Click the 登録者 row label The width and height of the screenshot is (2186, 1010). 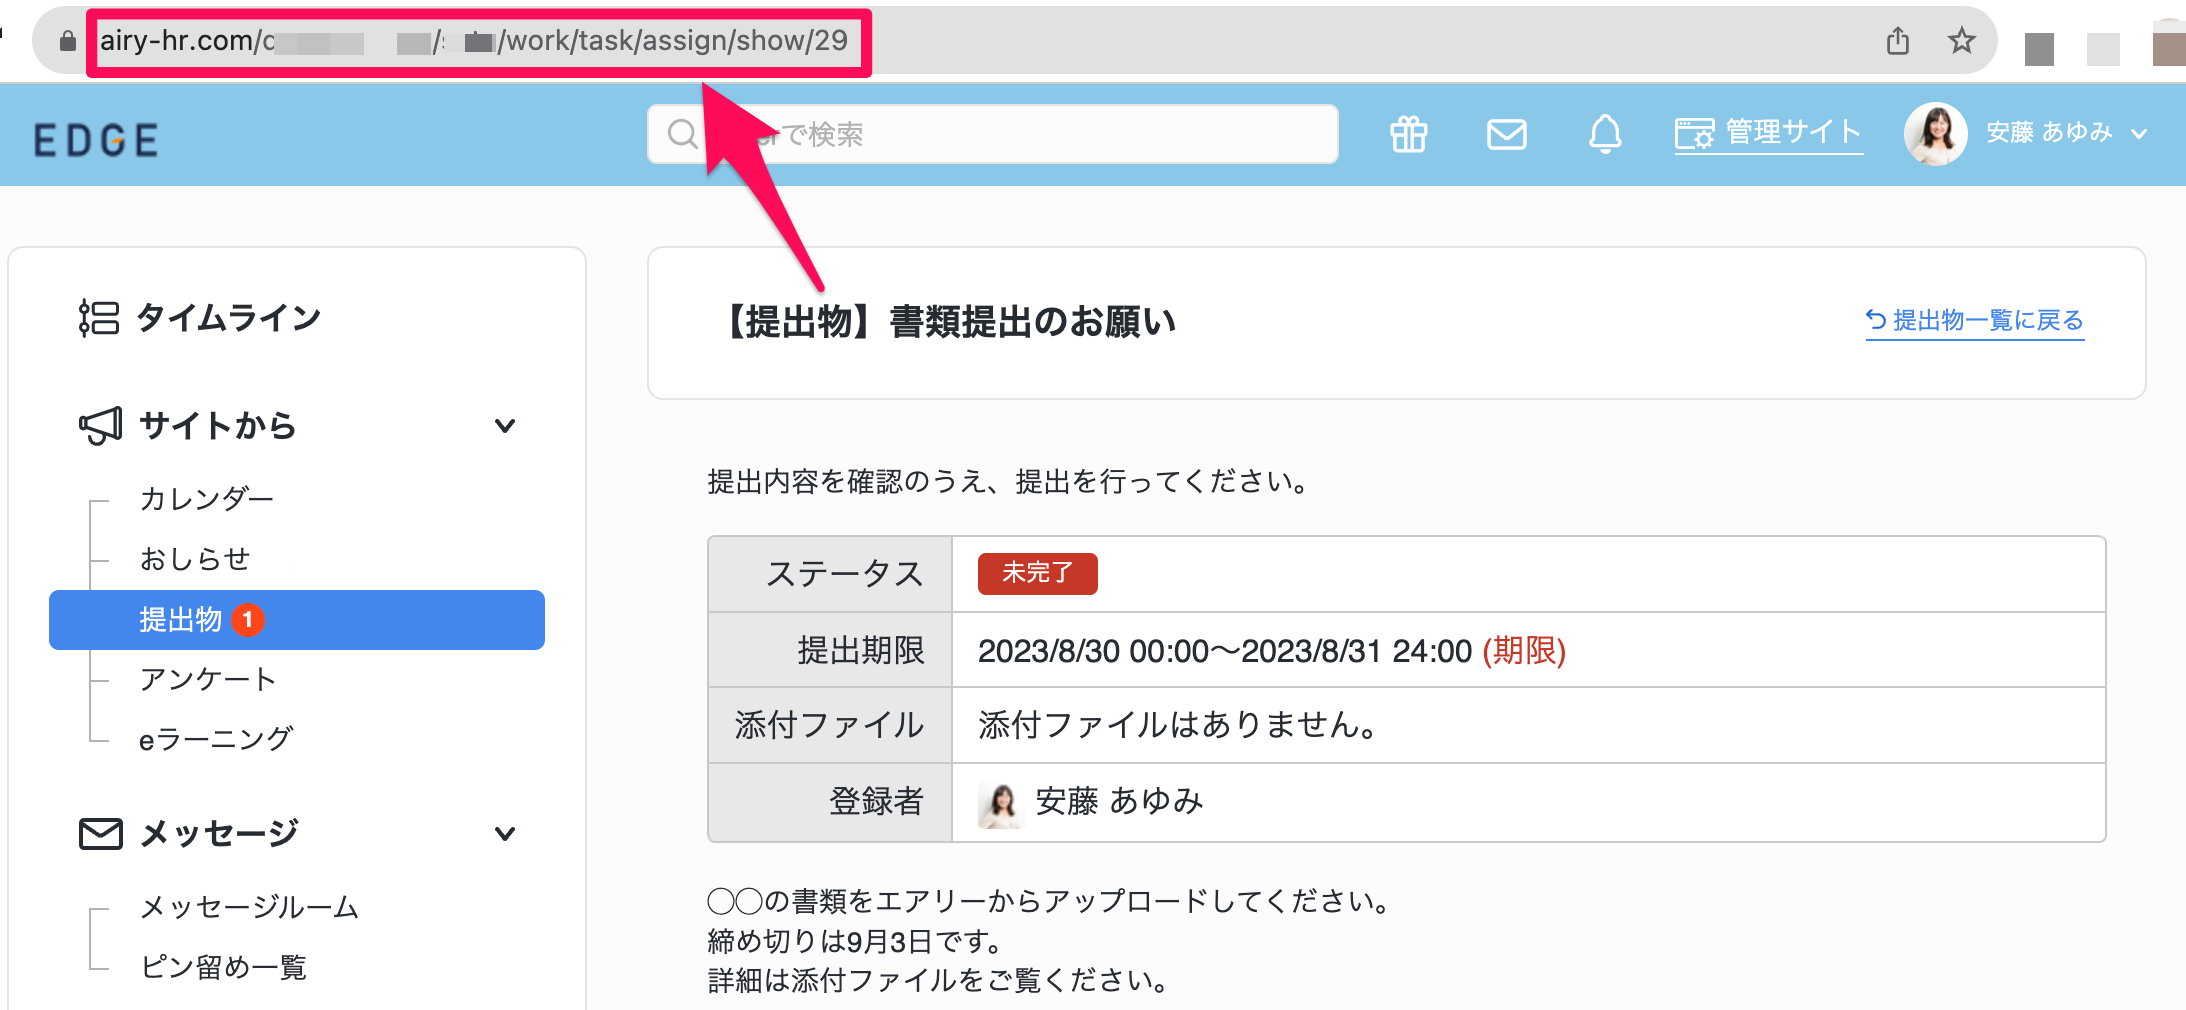point(876,802)
